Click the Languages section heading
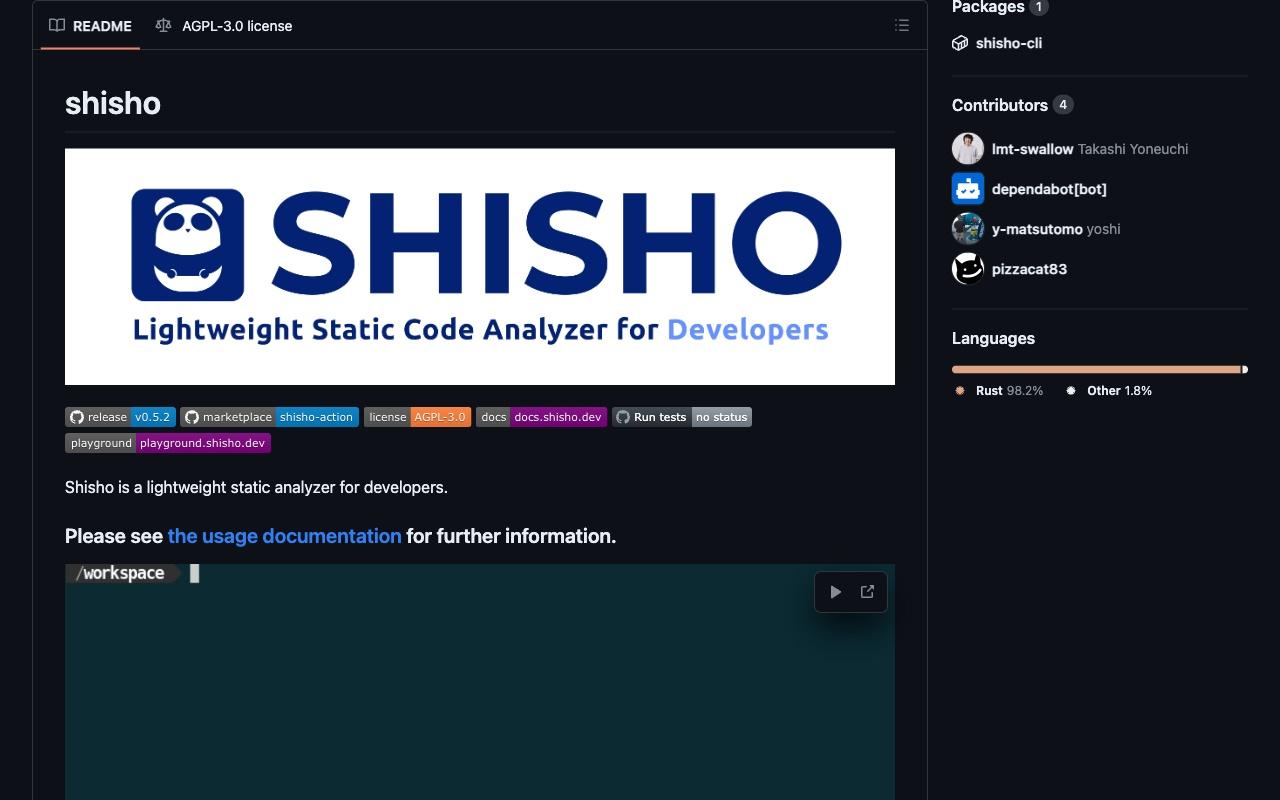1280x800 pixels. 993,338
